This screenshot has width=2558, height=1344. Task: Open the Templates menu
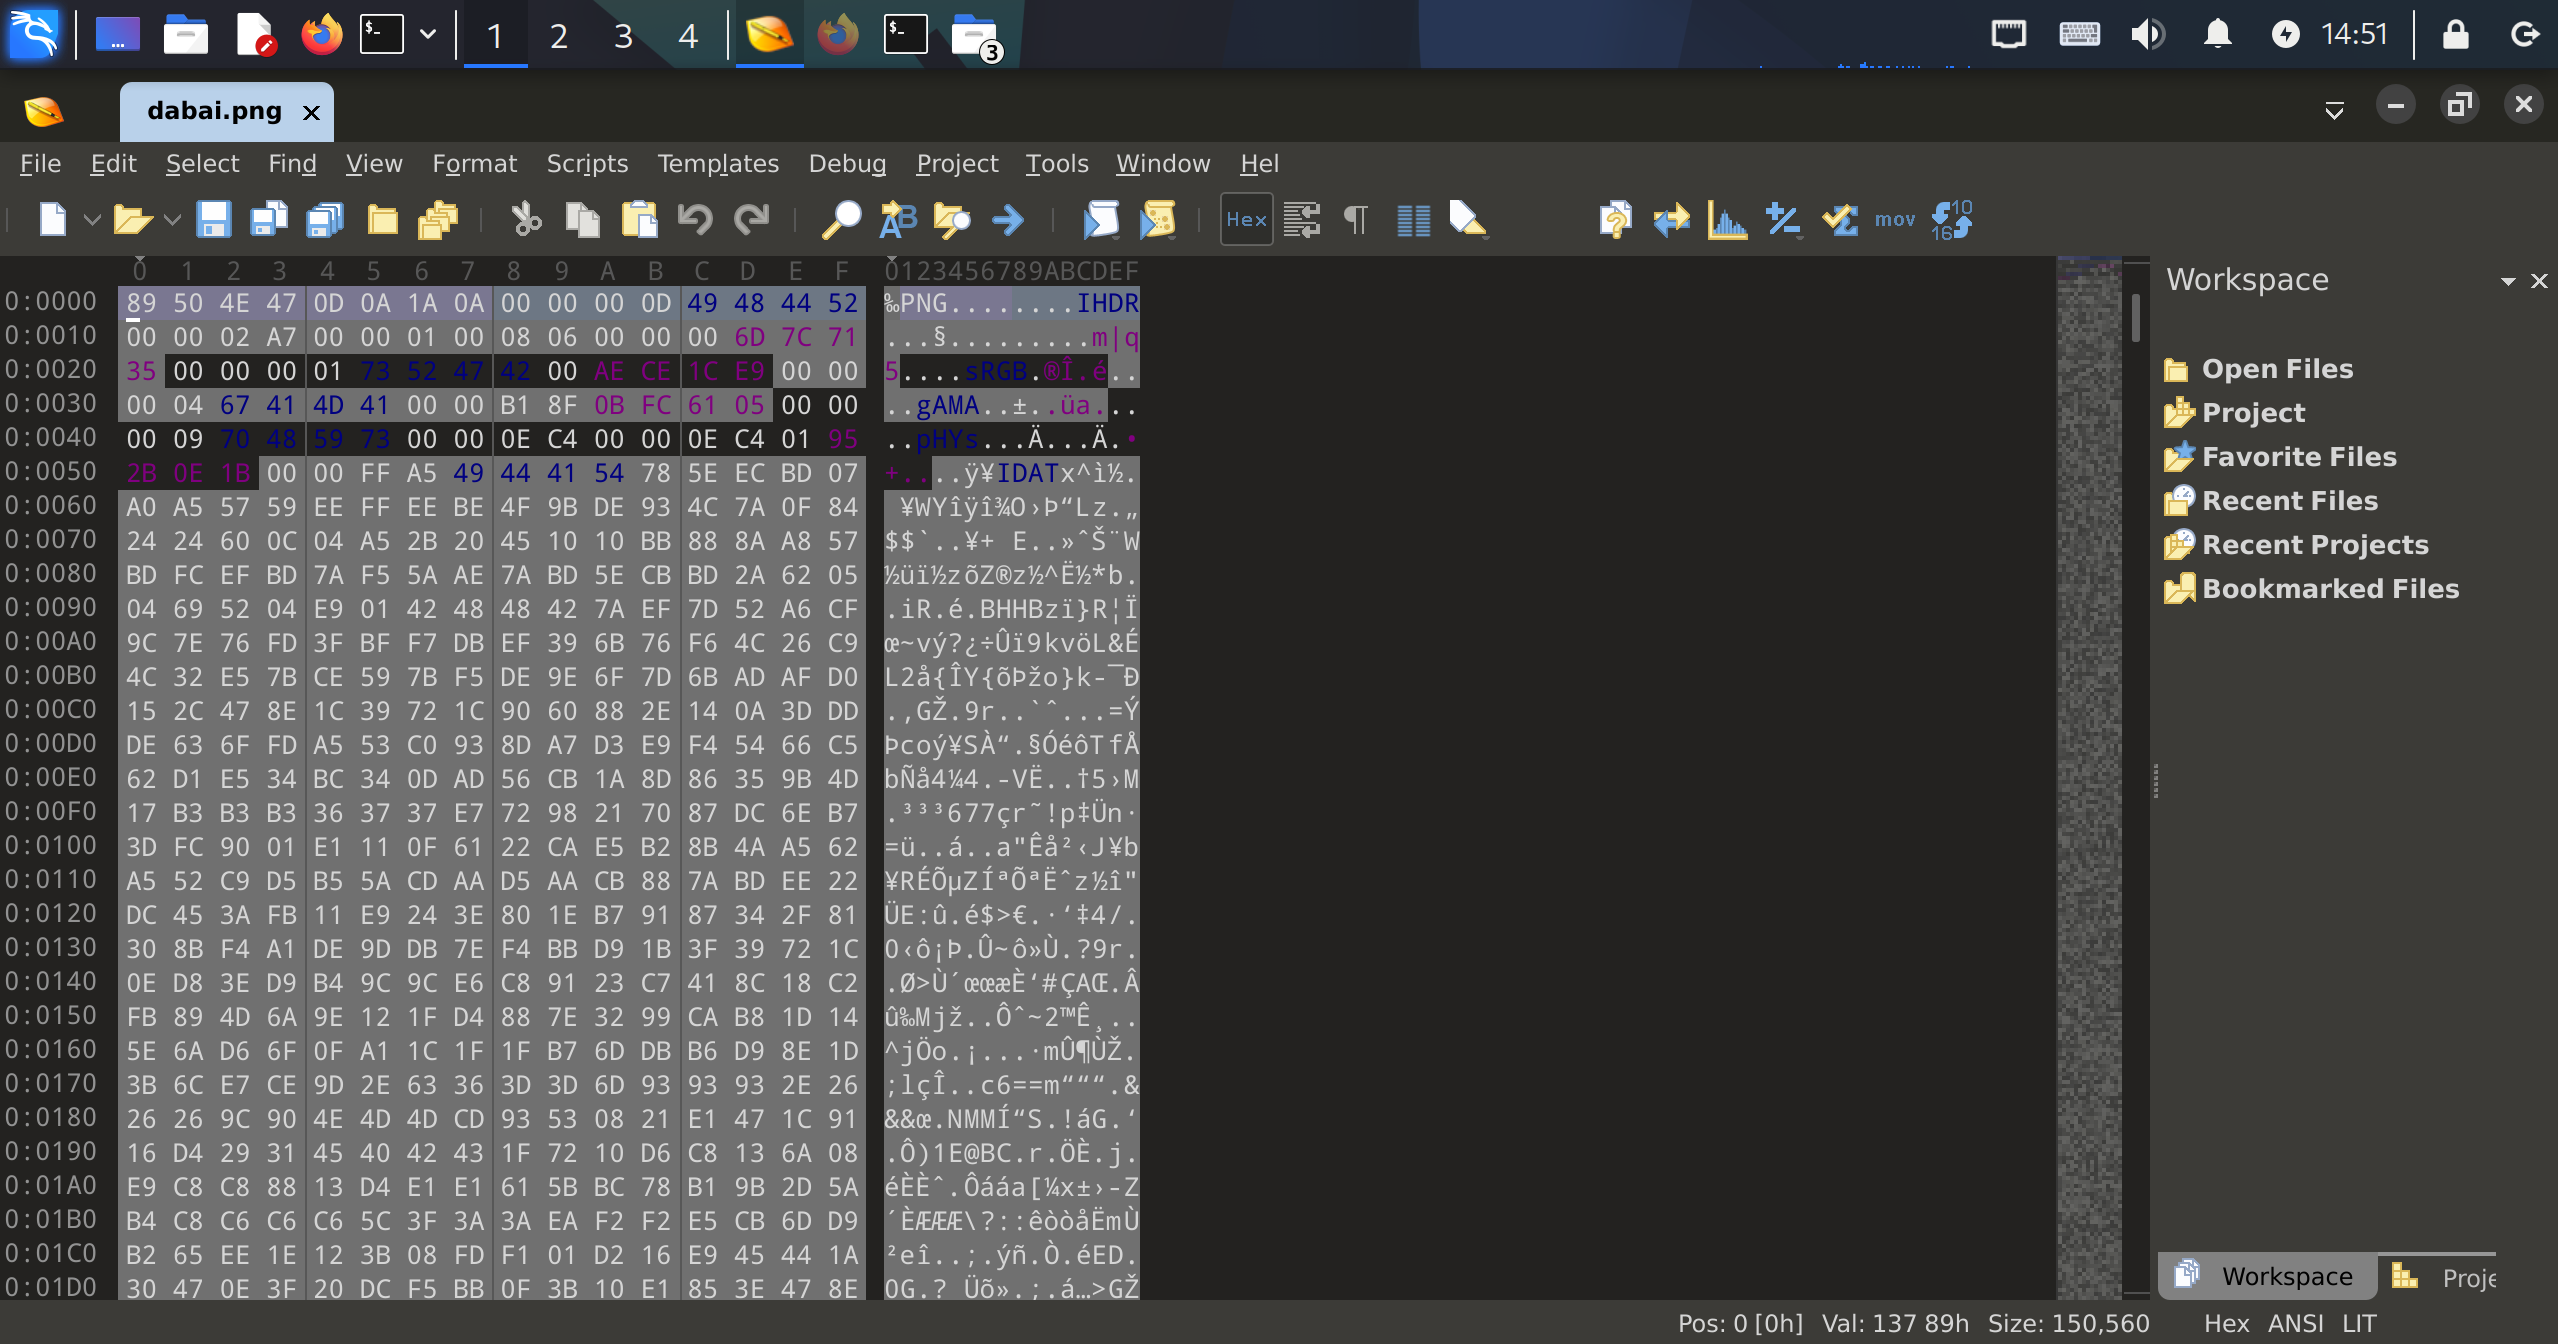pyautogui.click(x=717, y=163)
